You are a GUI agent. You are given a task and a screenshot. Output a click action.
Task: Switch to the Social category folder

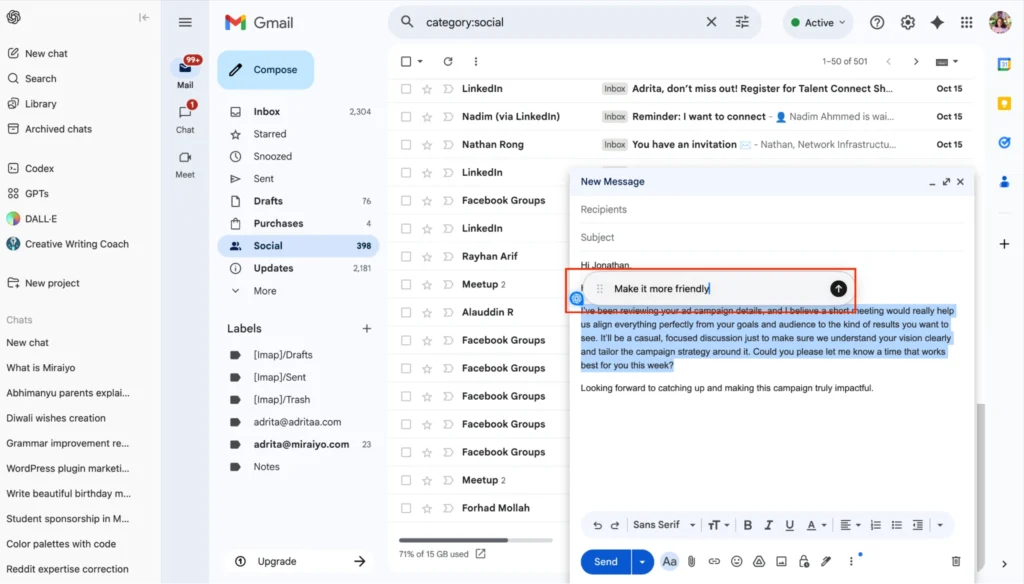click(x=268, y=245)
